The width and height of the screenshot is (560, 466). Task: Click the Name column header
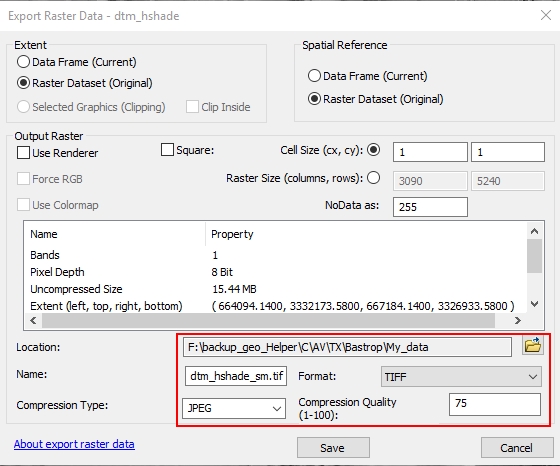click(x=115, y=234)
